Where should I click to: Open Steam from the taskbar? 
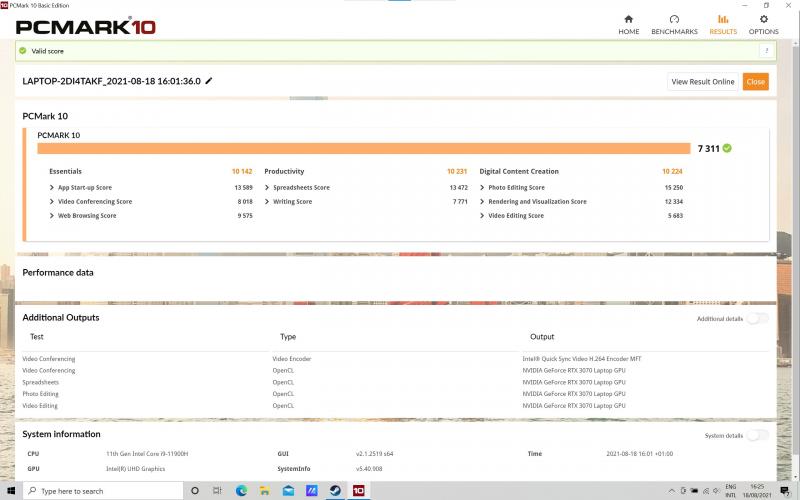(335, 490)
